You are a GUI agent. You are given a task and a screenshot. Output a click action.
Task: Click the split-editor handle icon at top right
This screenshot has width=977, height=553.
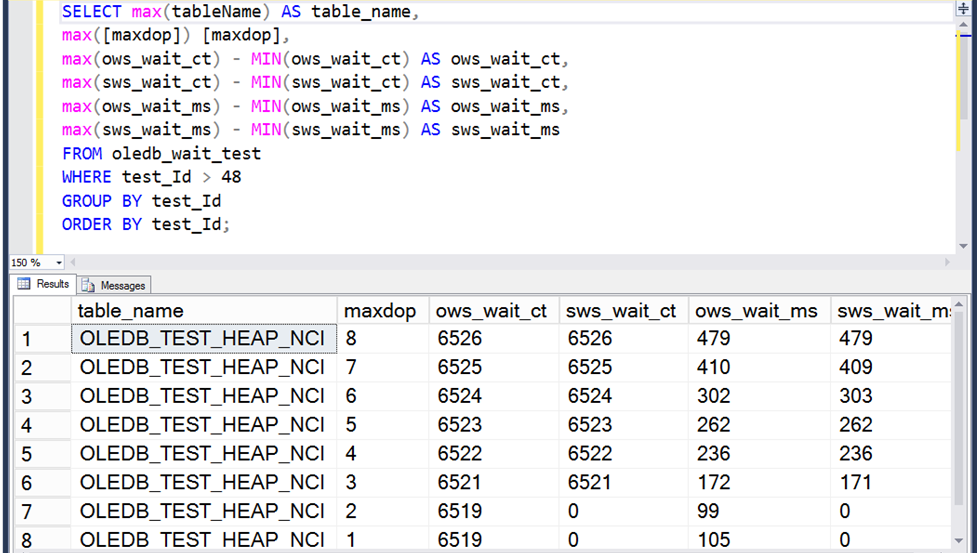pyautogui.click(x=963, y=8)
